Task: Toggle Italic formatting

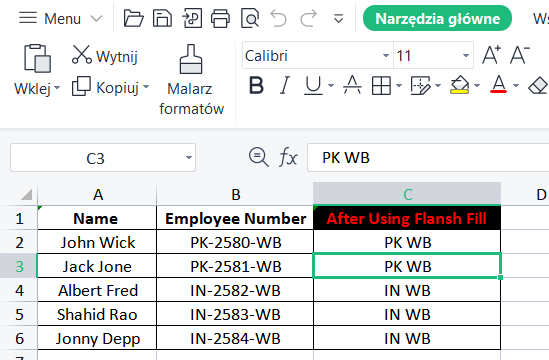Action: pos(285,85)
